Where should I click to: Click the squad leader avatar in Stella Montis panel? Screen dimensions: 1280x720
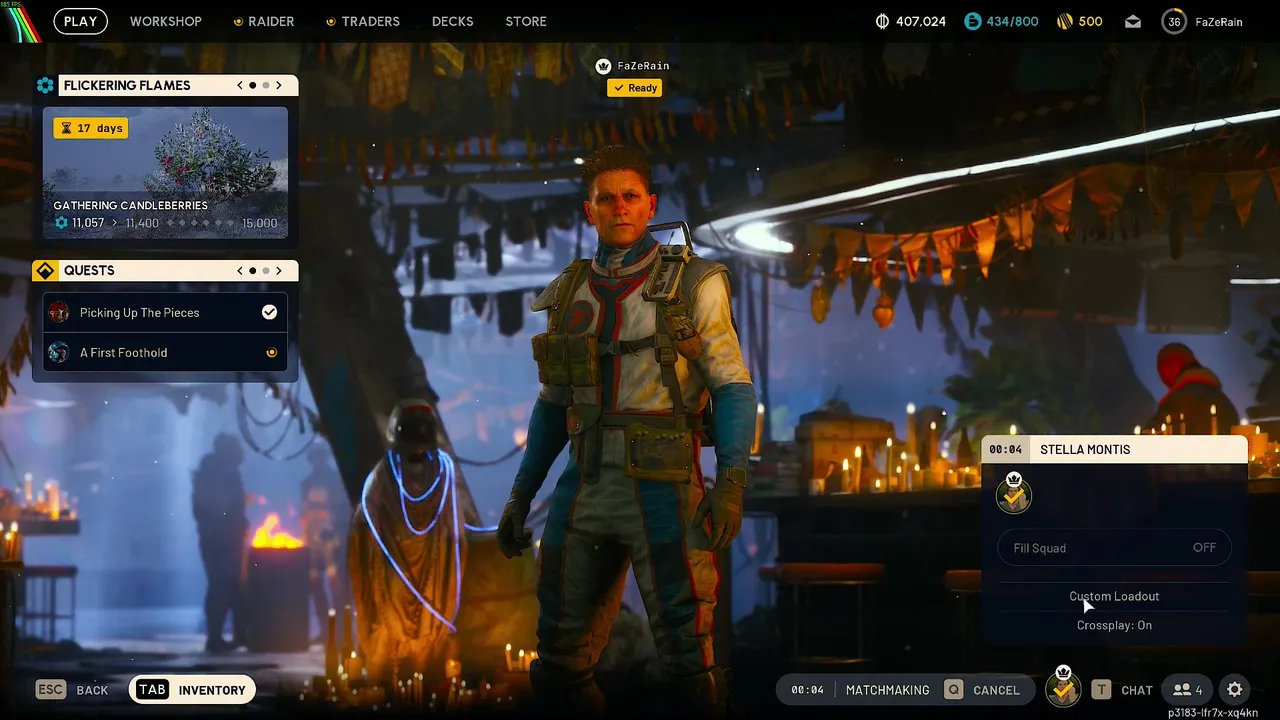coord(1014,493)
